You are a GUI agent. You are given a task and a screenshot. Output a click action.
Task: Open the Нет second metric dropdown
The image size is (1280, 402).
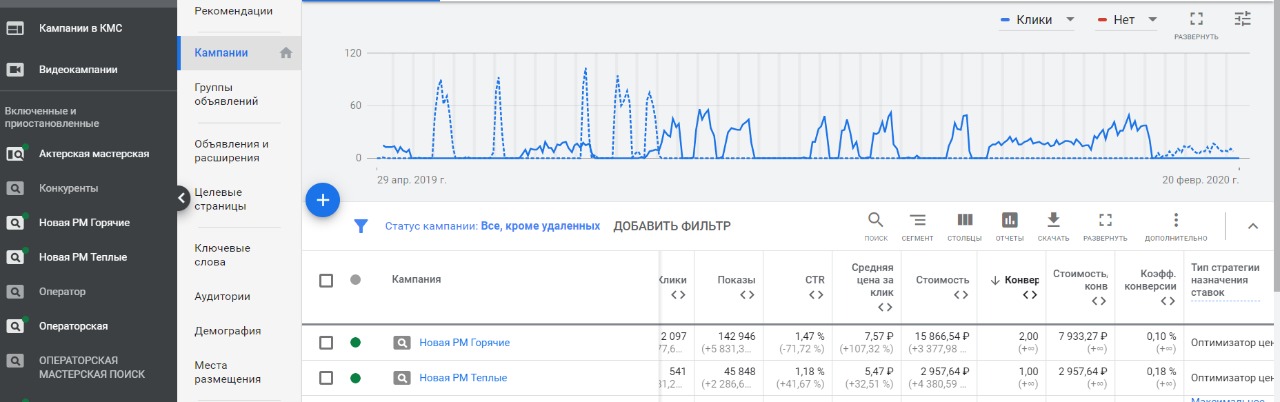[x=1126, y=19]
